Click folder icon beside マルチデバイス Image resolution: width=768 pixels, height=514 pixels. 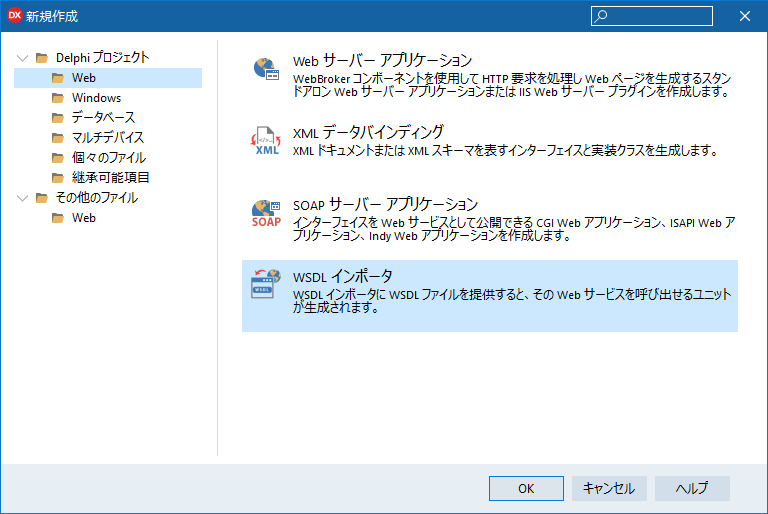click(58, 138)
